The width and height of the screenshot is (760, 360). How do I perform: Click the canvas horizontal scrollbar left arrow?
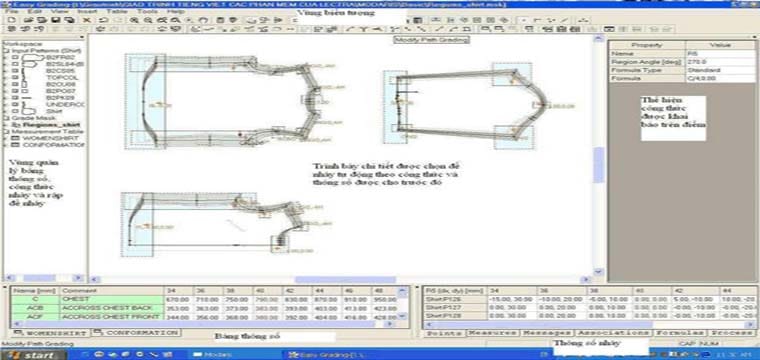click(94, 280)
